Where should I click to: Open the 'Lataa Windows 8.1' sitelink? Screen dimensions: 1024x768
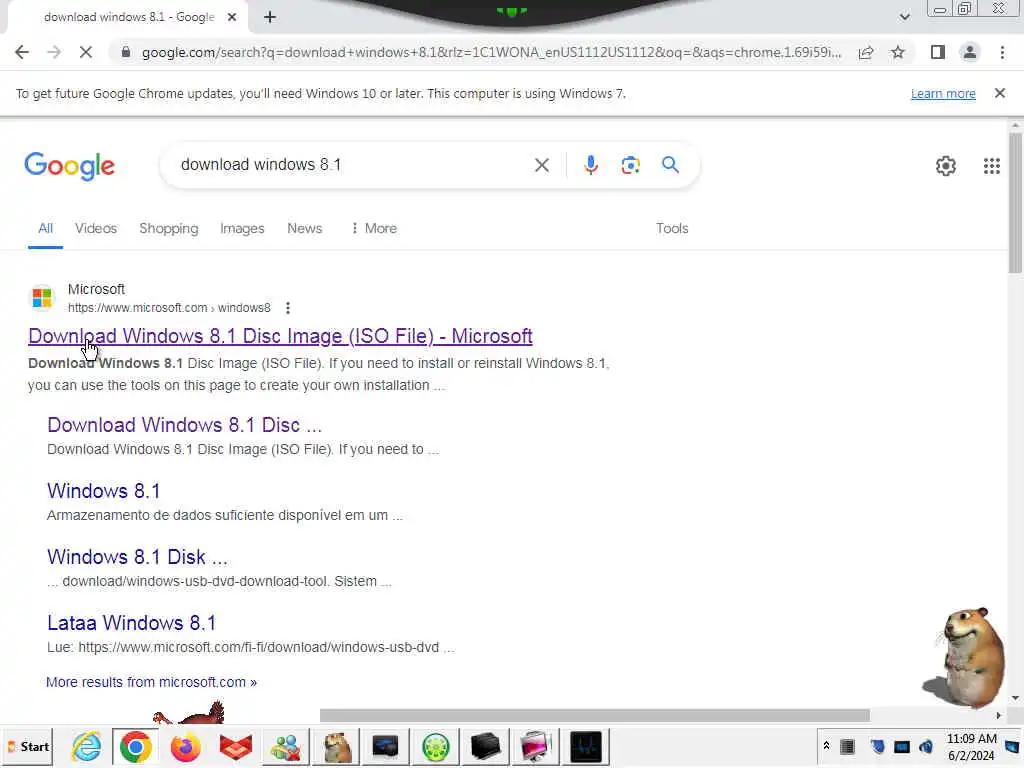131,623
